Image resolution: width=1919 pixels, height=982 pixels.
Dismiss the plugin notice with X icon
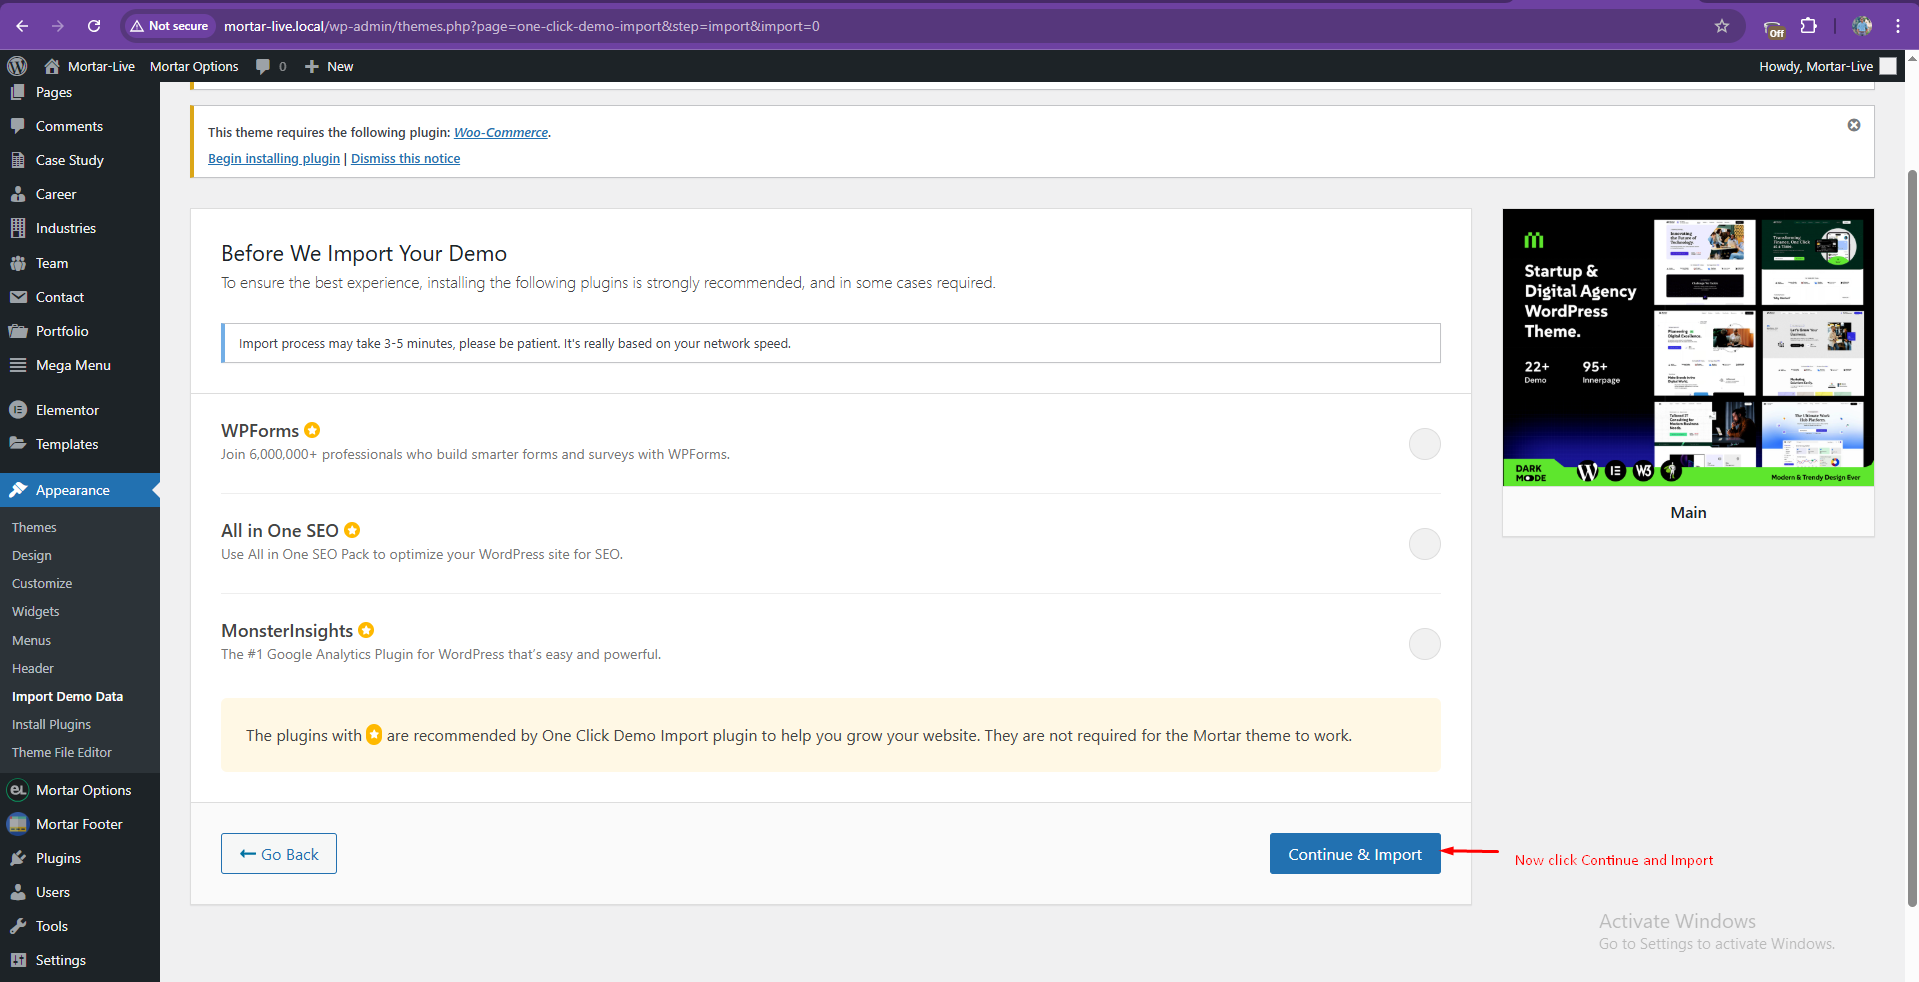[1854, 125]
